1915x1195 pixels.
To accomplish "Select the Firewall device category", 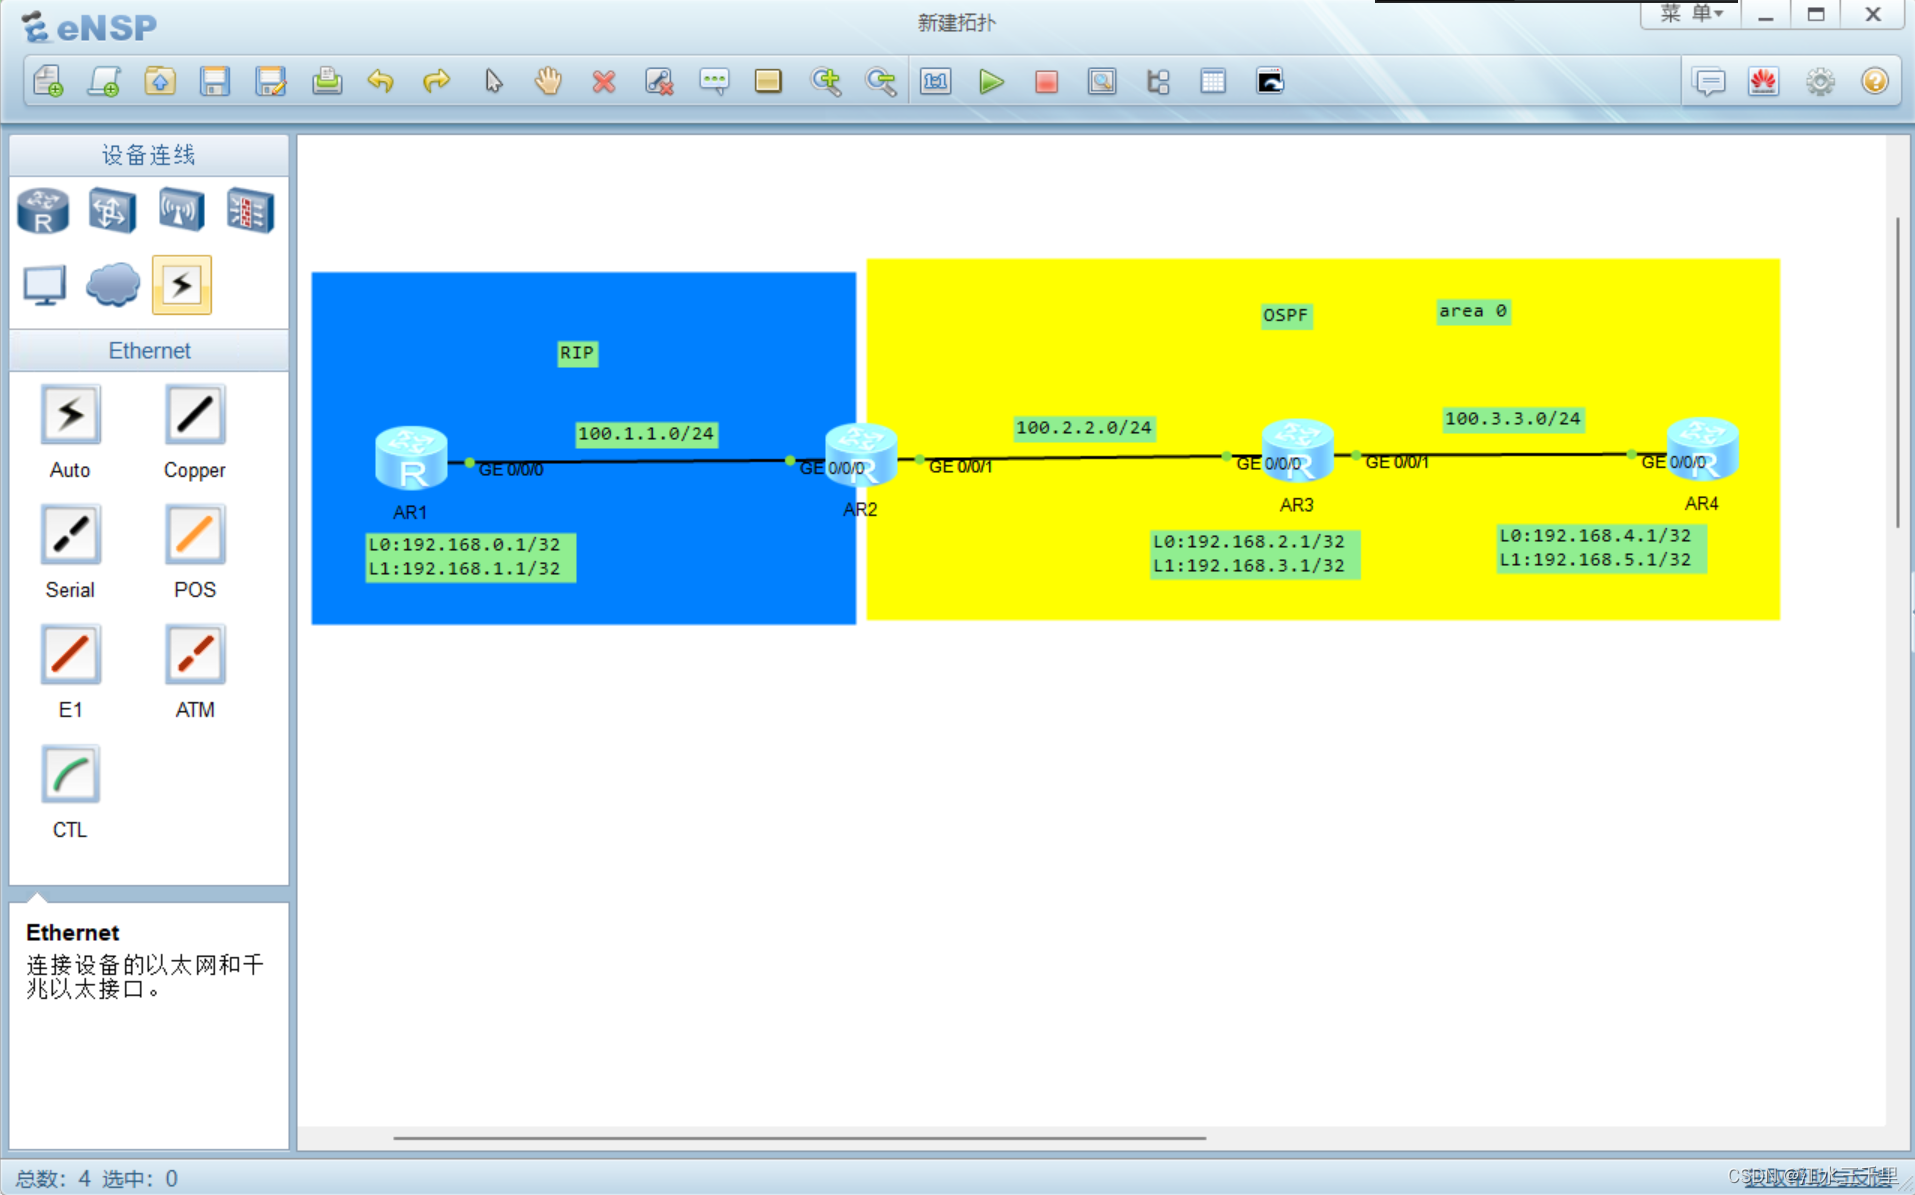I will 250,211.
